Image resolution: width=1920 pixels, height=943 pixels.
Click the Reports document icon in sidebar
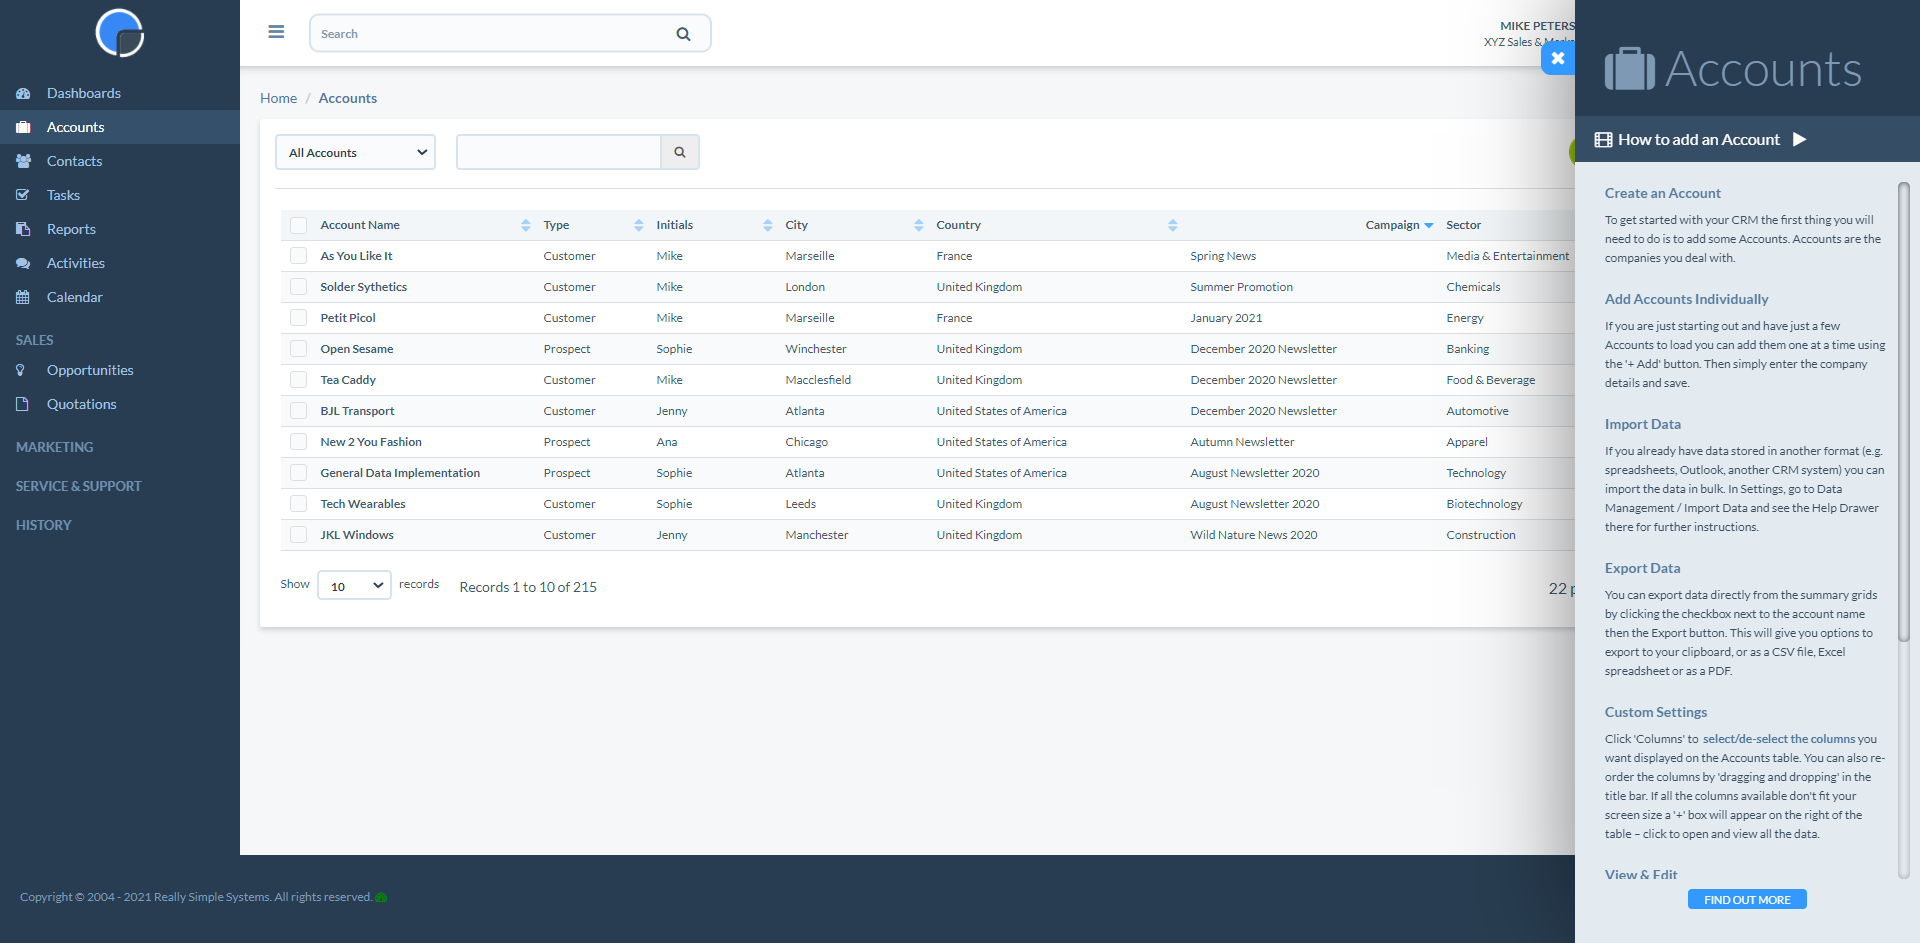tap(23, 229)
